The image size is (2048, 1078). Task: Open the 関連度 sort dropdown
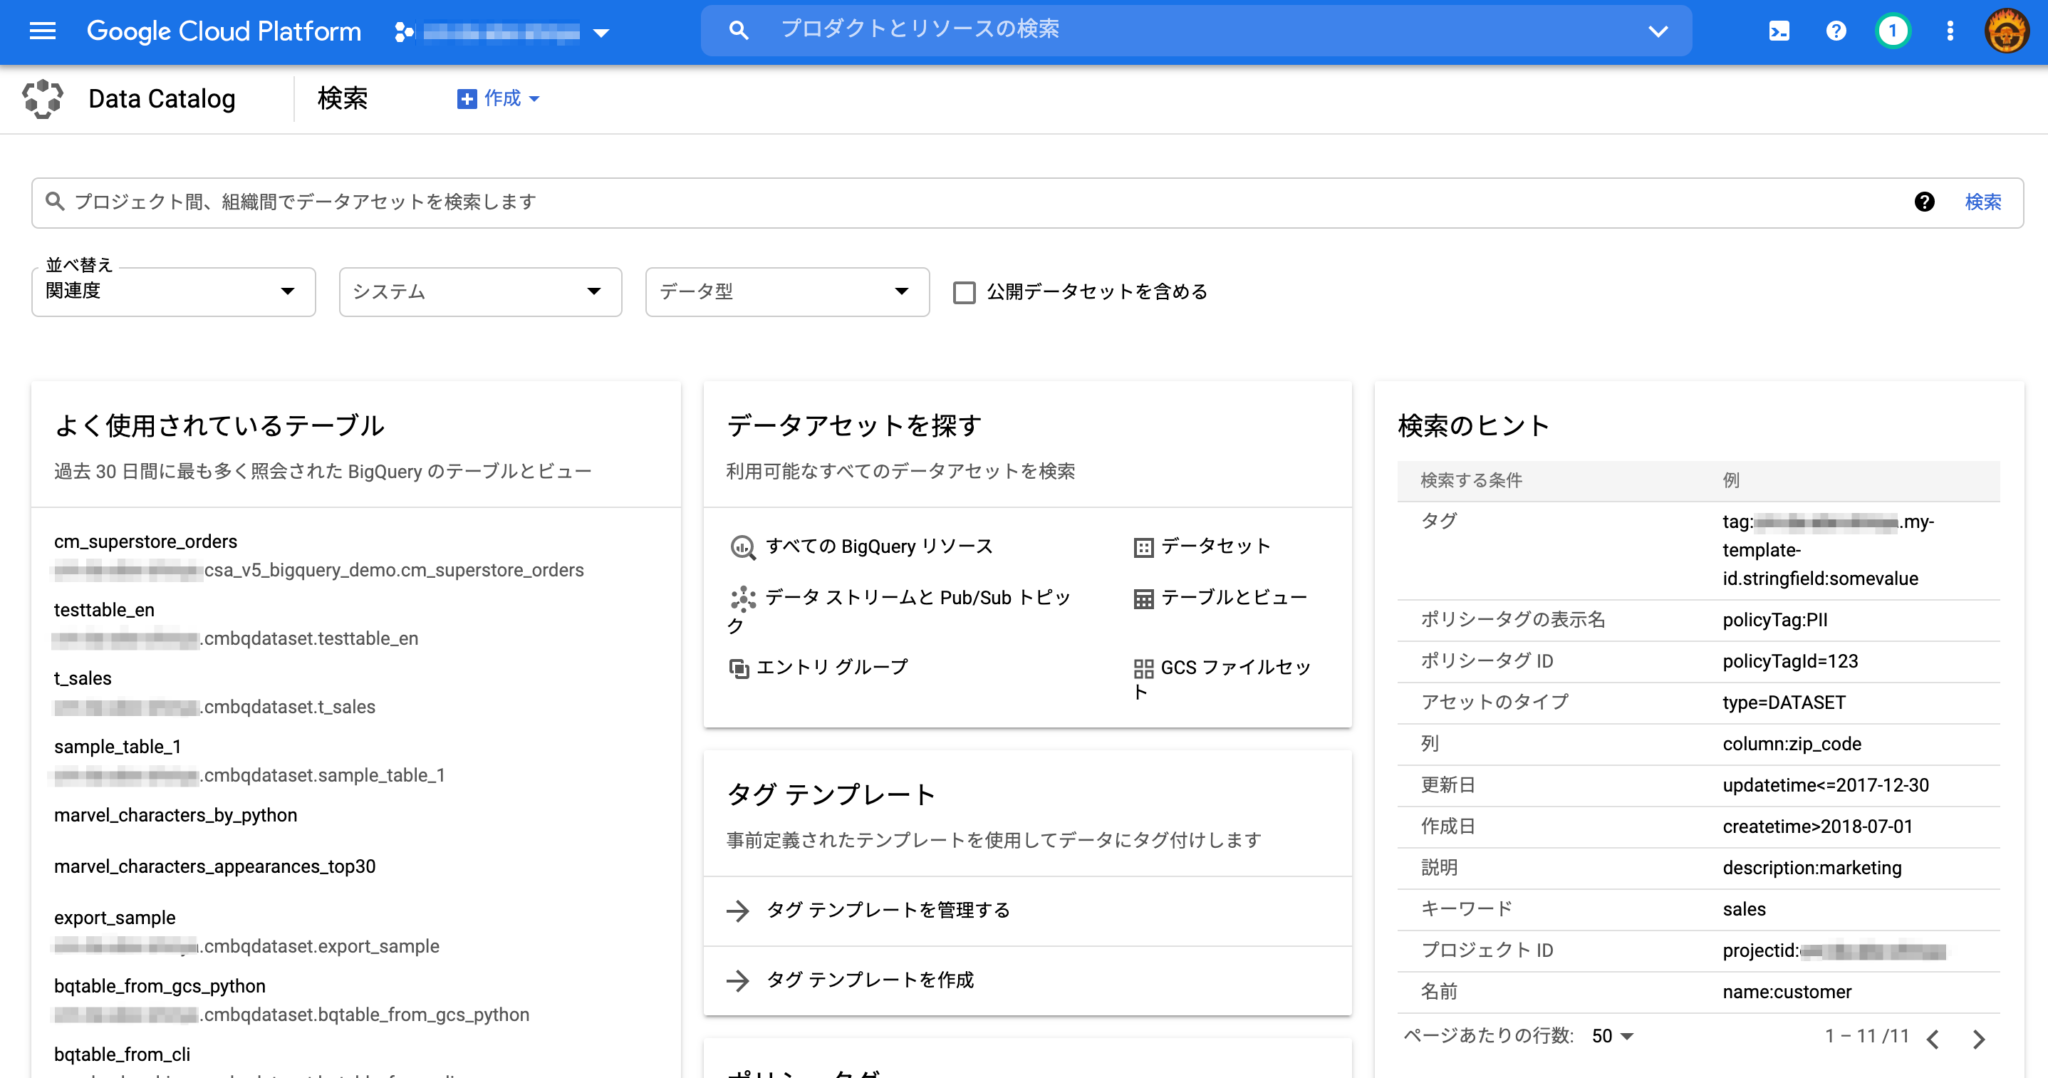[173, 292]
